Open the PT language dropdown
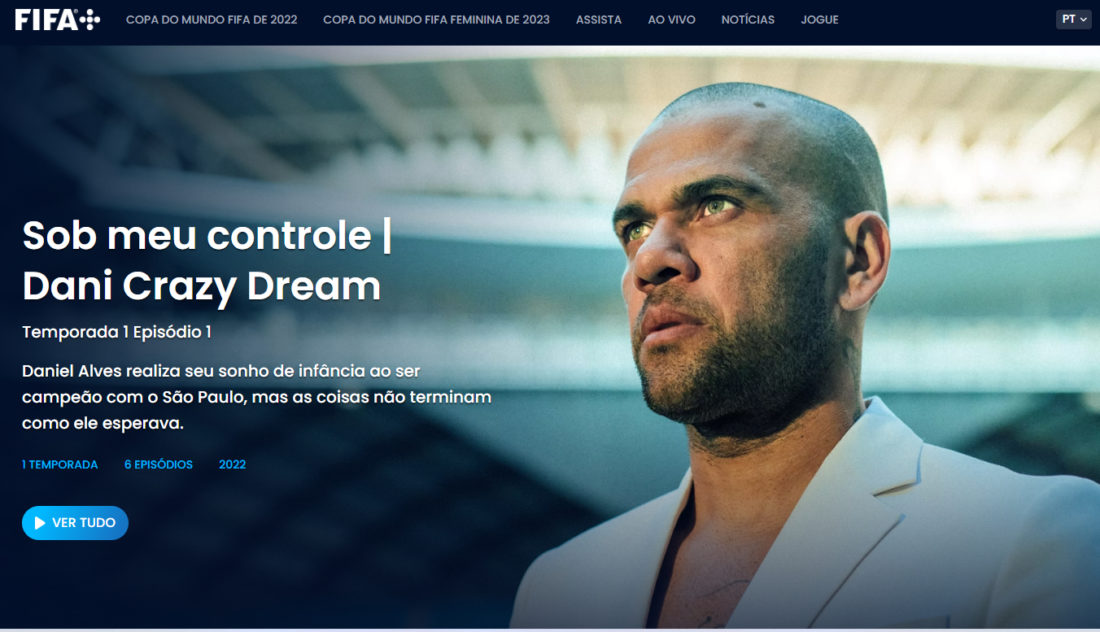Viewport: 1100px width, 632px height. click(1073, 20)
